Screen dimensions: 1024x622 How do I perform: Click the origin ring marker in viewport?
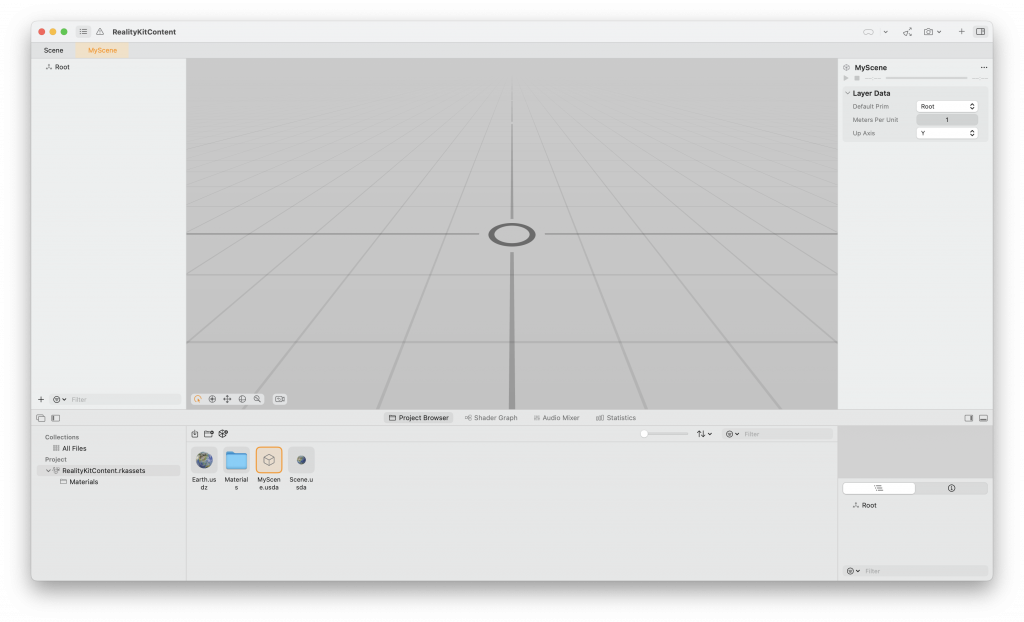[512, 235]
